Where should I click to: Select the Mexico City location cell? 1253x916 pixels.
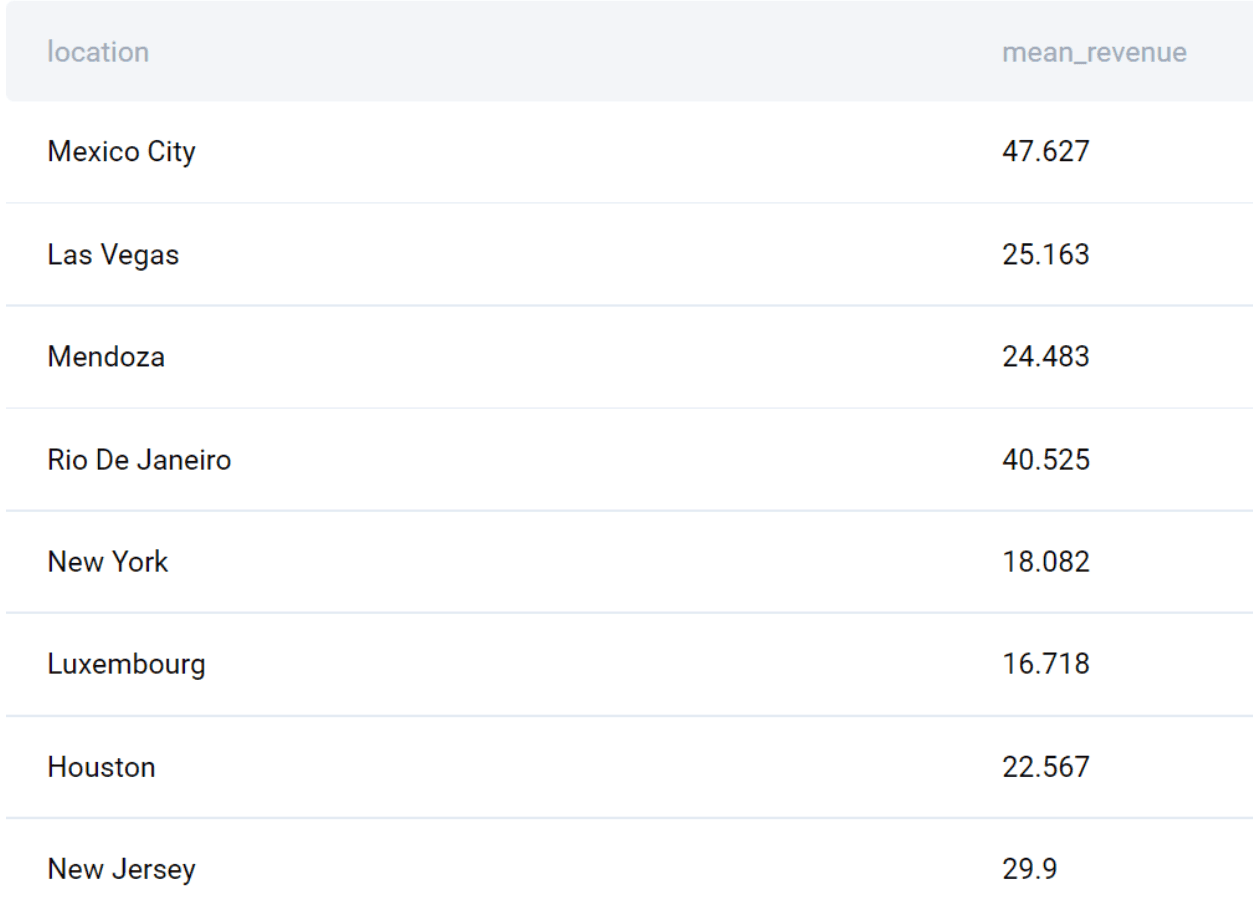coord(121,153)
